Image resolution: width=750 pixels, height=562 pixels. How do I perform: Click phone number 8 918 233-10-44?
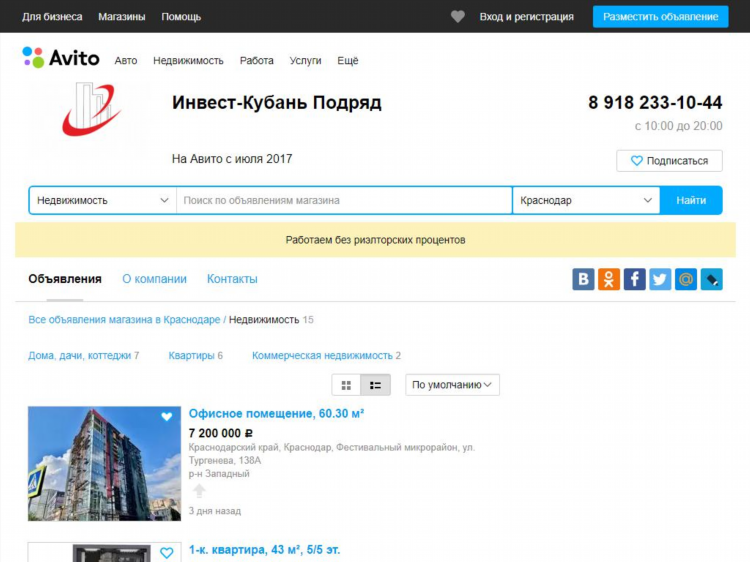tap(655, 102)
